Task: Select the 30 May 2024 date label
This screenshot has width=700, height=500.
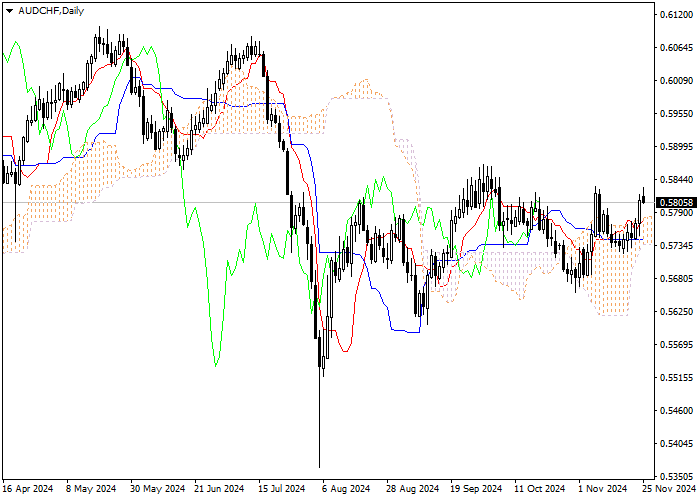Action: tap(157, 489)
